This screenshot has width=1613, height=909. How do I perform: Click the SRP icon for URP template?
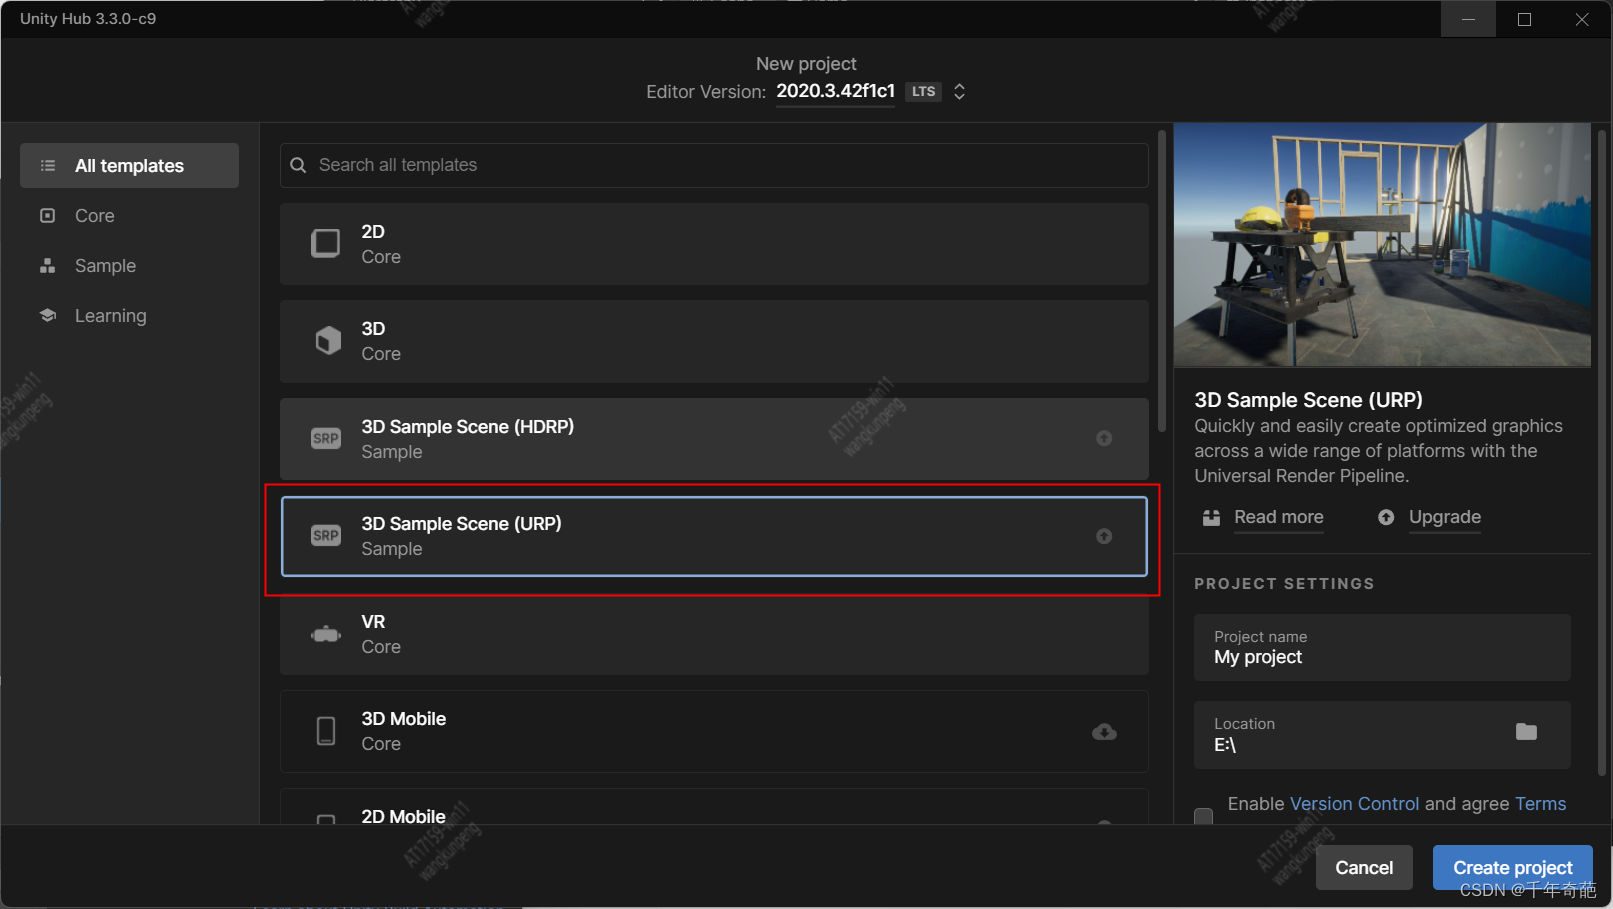pyautogui.click(x=326, y=536)
